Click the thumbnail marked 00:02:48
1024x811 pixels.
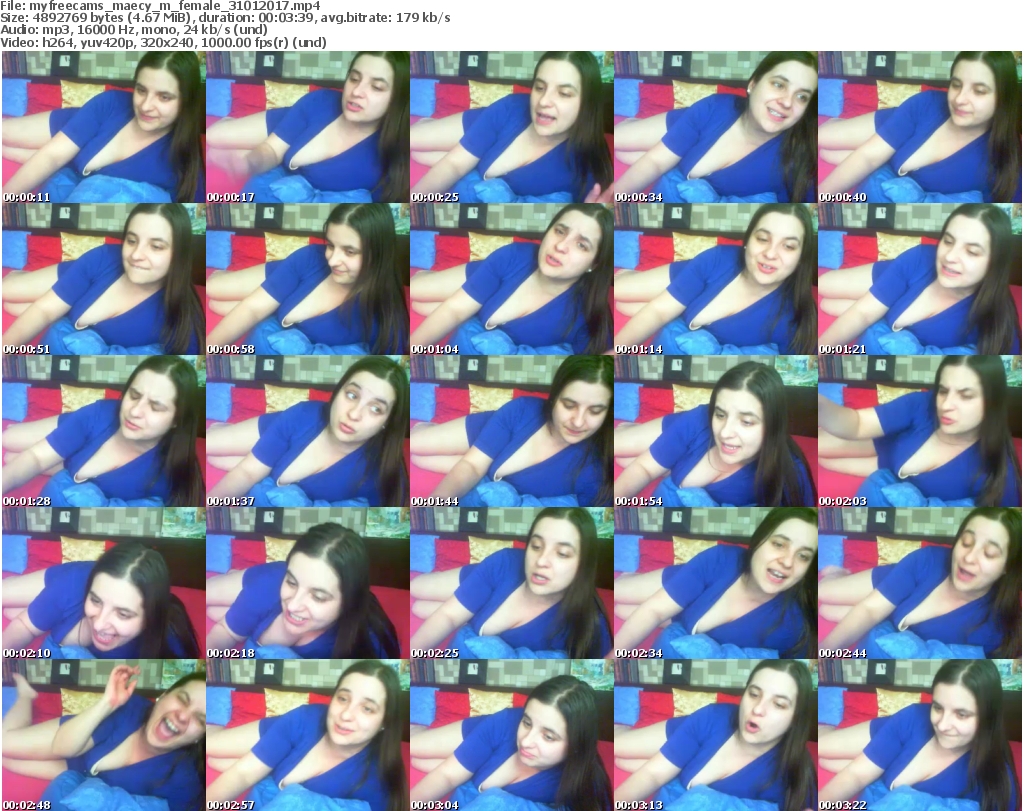103,735
